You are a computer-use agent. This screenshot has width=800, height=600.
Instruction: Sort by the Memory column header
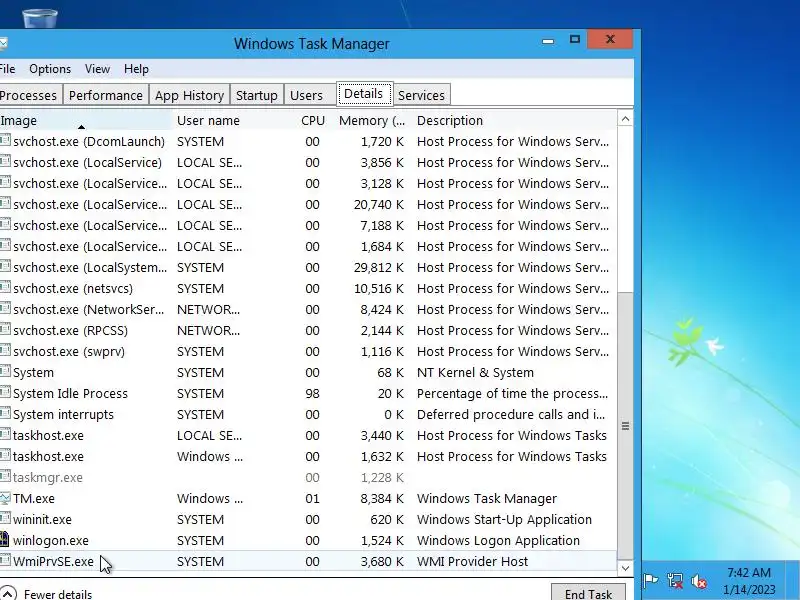[371, 120]
